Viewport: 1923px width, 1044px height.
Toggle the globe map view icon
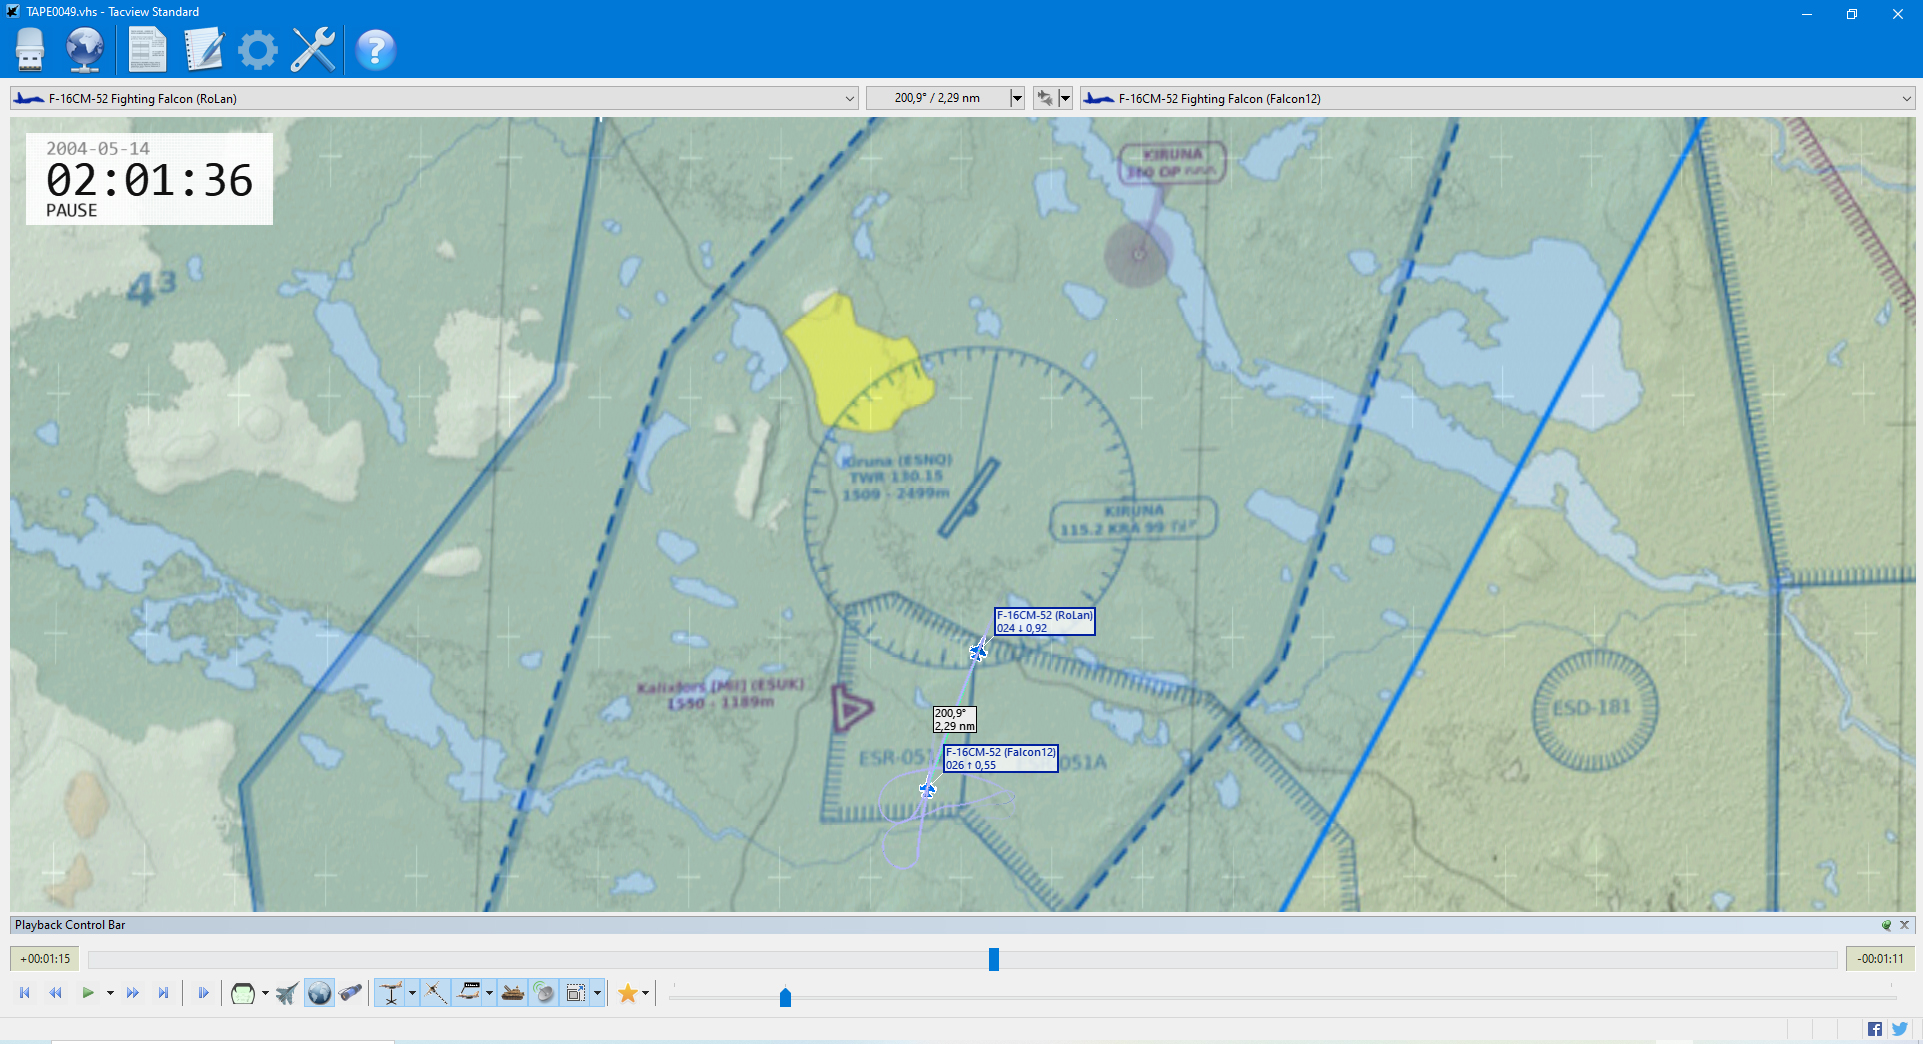coord(319,993)
